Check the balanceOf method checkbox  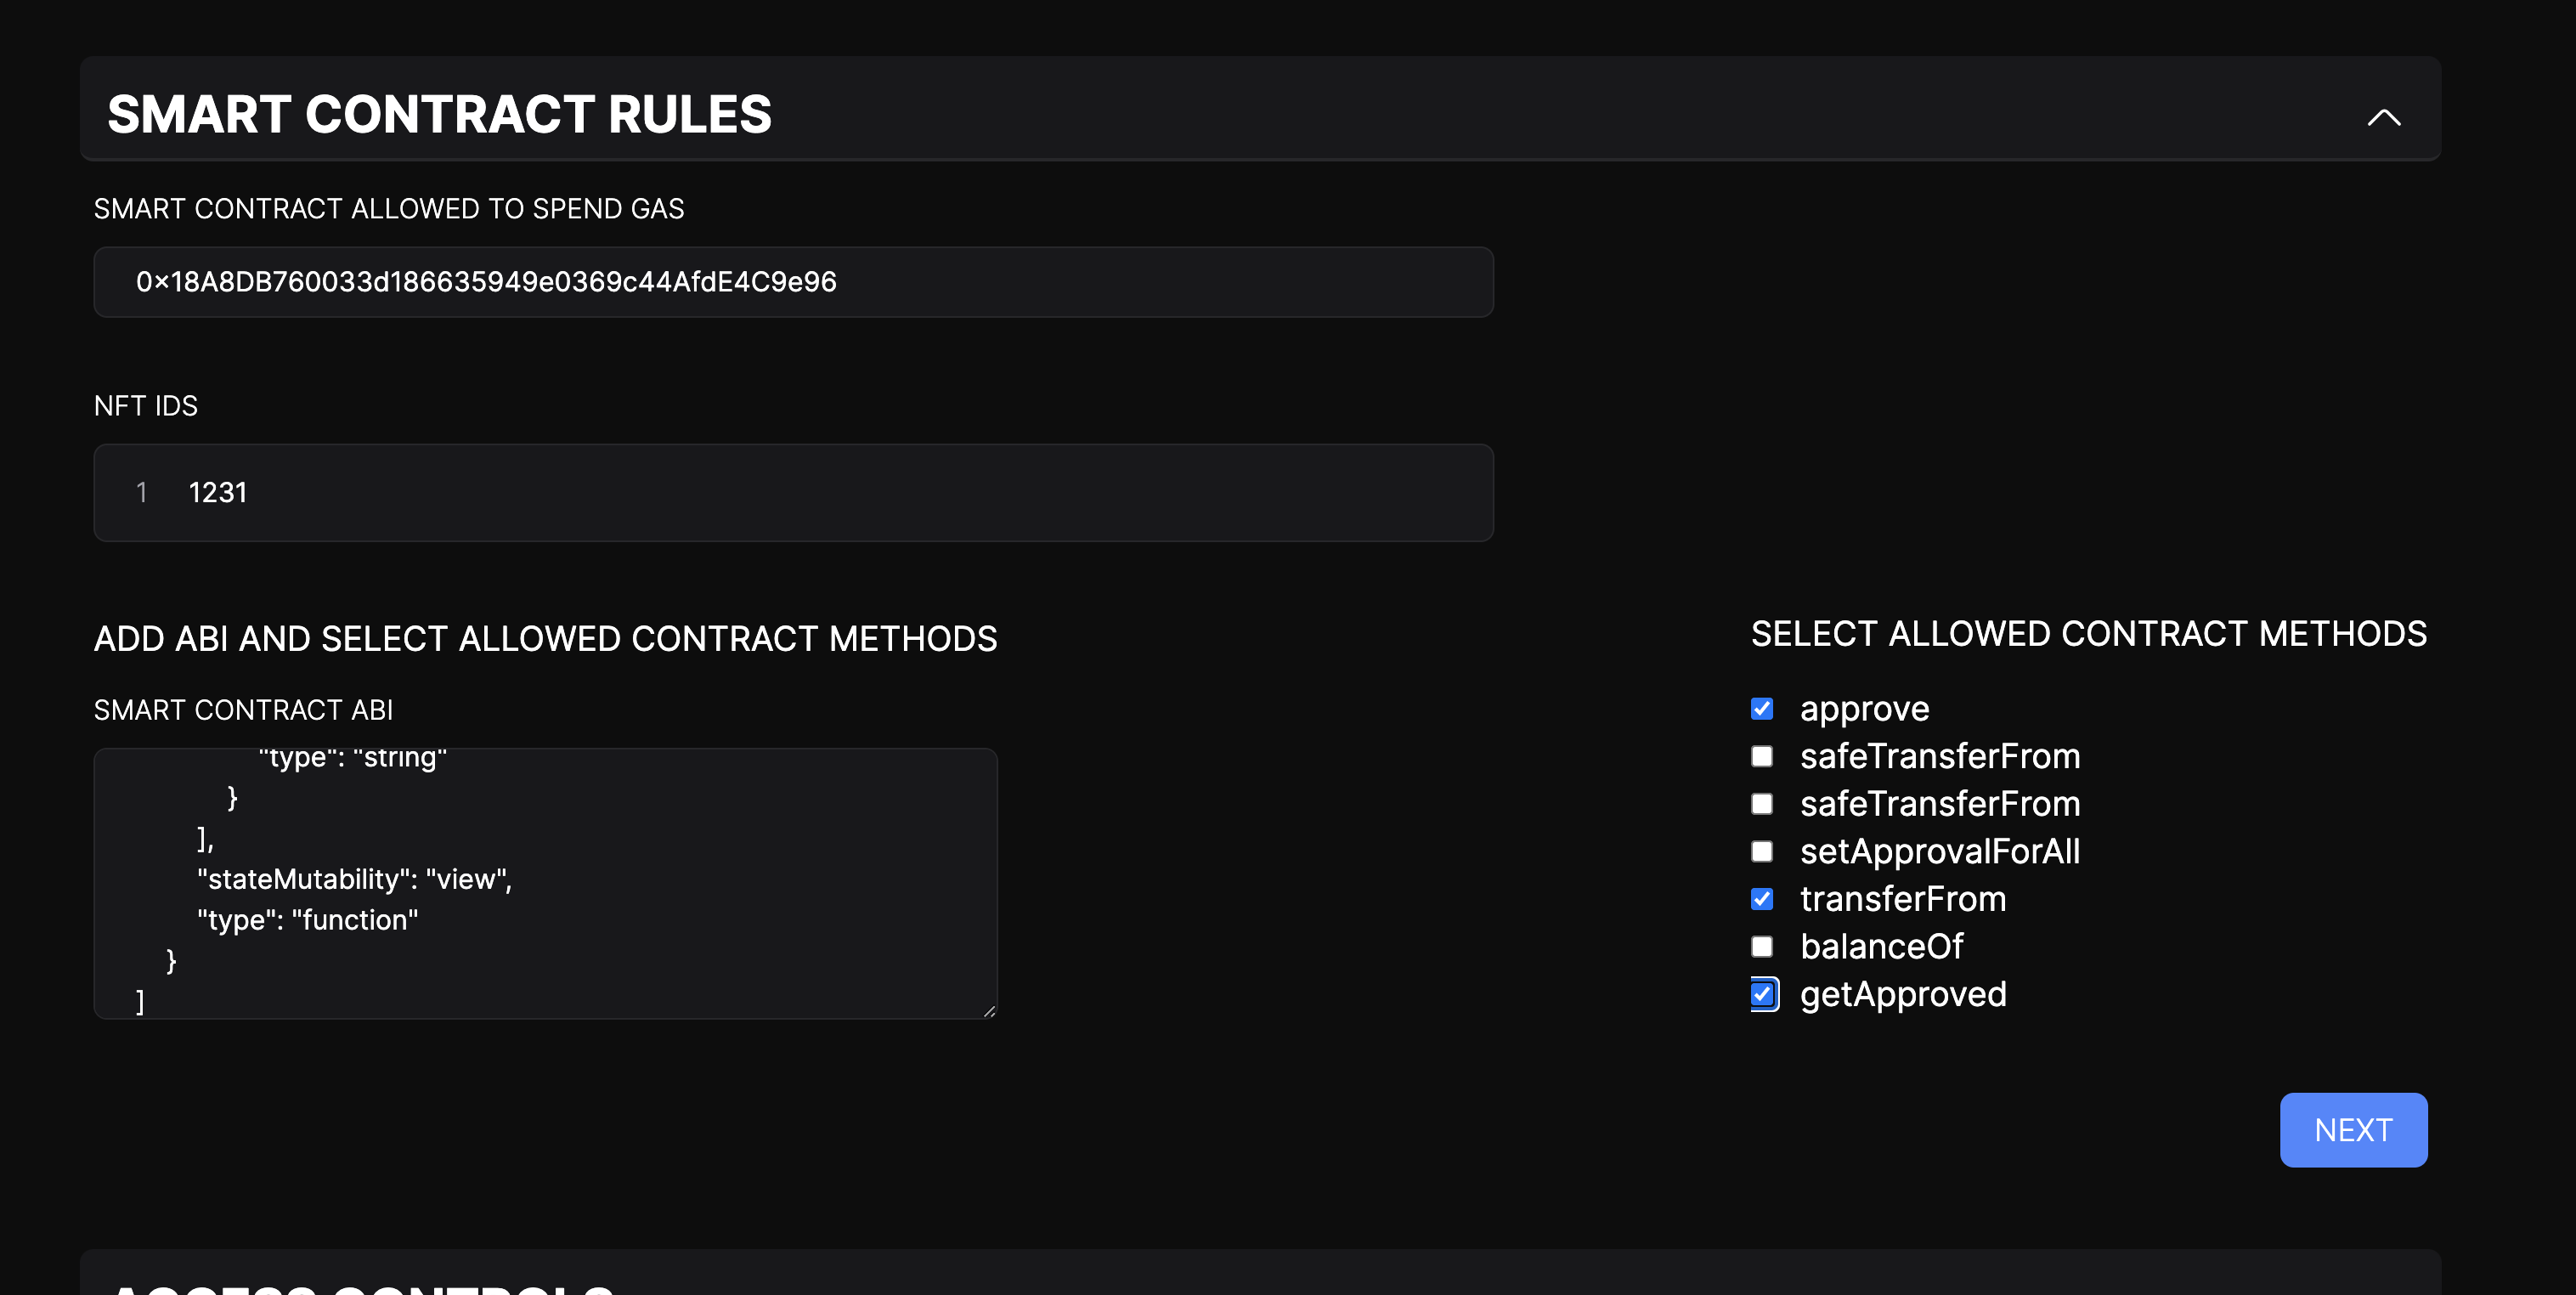click(1762, 946)
